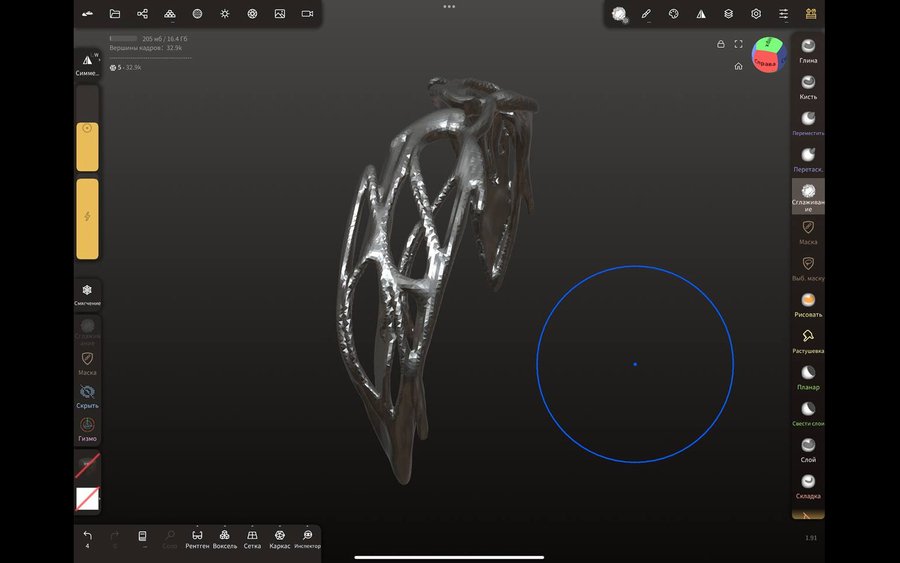
Task: Select the Глина (Clay) brush
Action: [808, 46]
